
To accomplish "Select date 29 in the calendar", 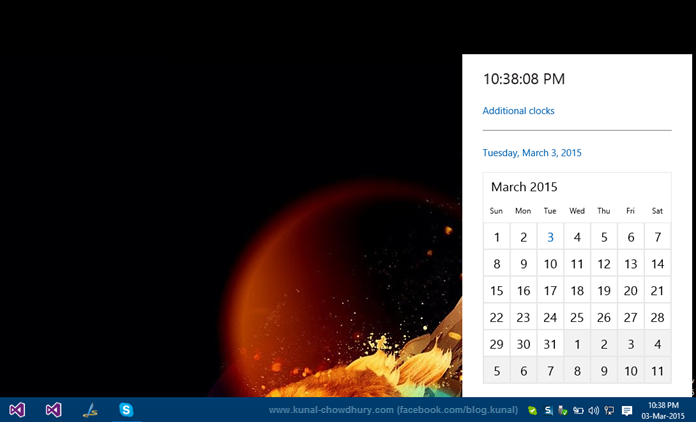I will (497, 344).
